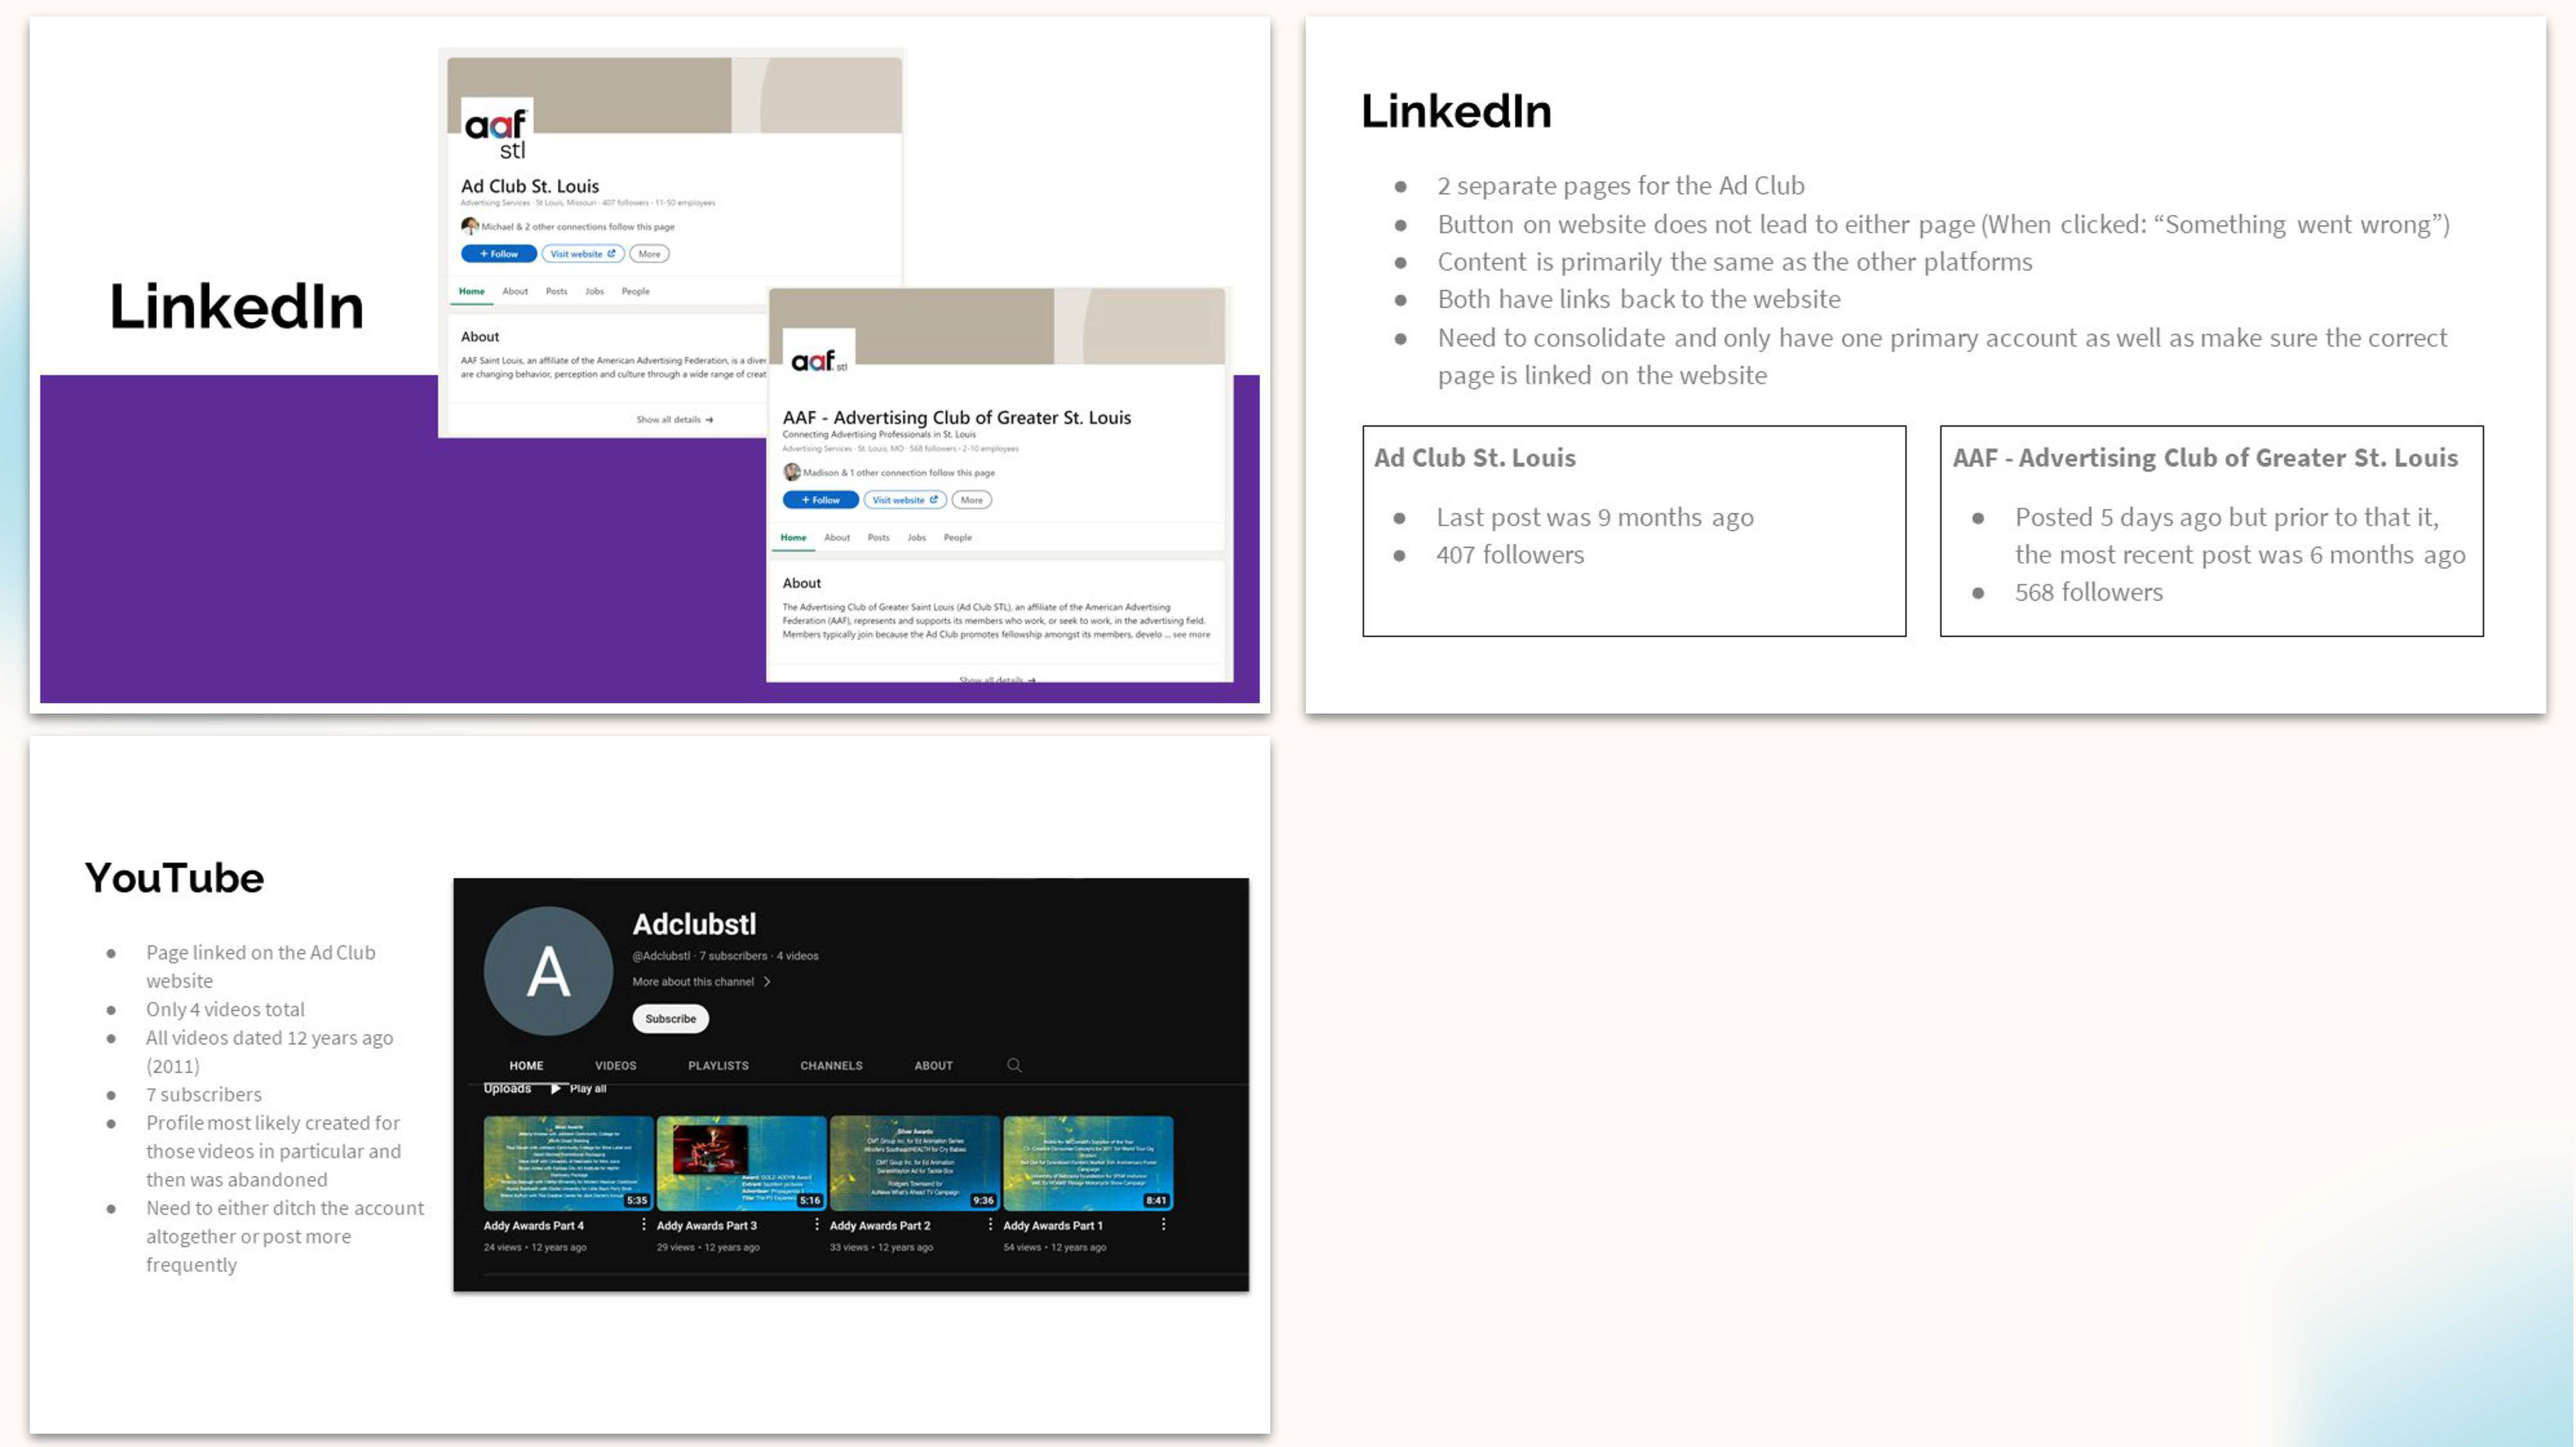Switch to YouTube ABOUT tab

coord(933,1065)
